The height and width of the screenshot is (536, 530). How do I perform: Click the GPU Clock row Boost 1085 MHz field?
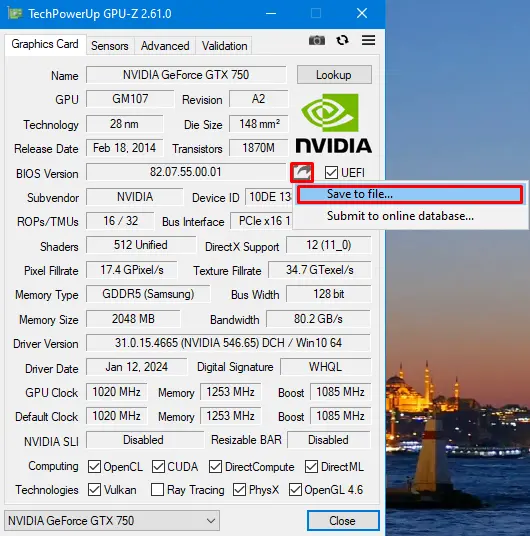(x=341, y=392)
